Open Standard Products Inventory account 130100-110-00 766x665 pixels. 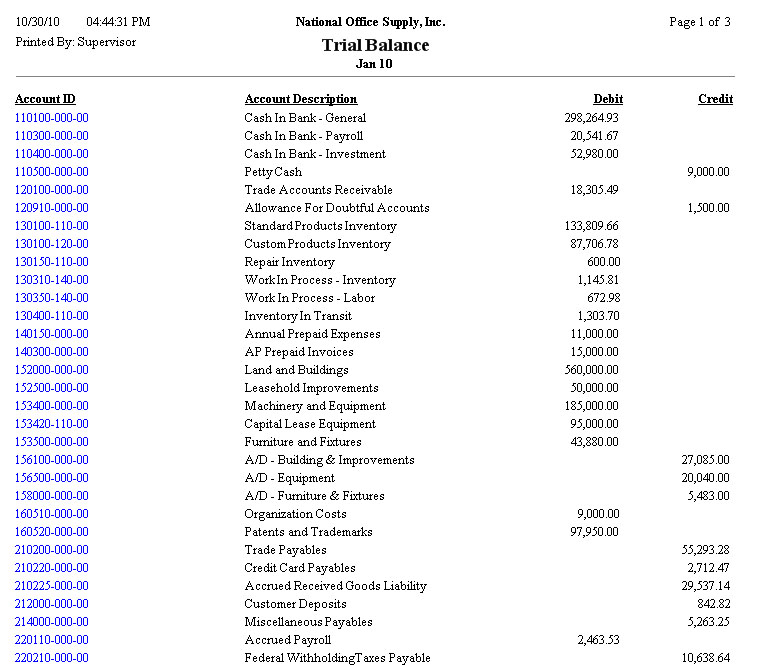(52, 226)
